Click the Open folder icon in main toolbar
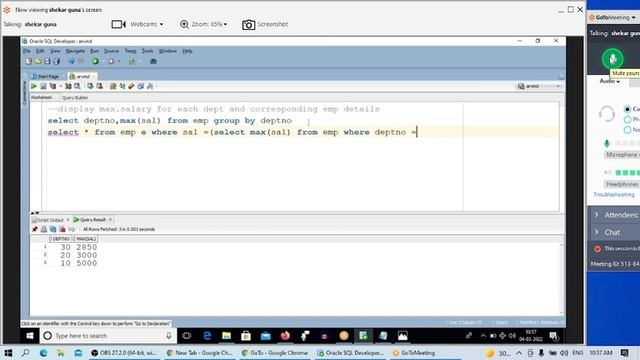Image resolution: width=640 pixels, height=360 pixels. [x=38, y=61]
